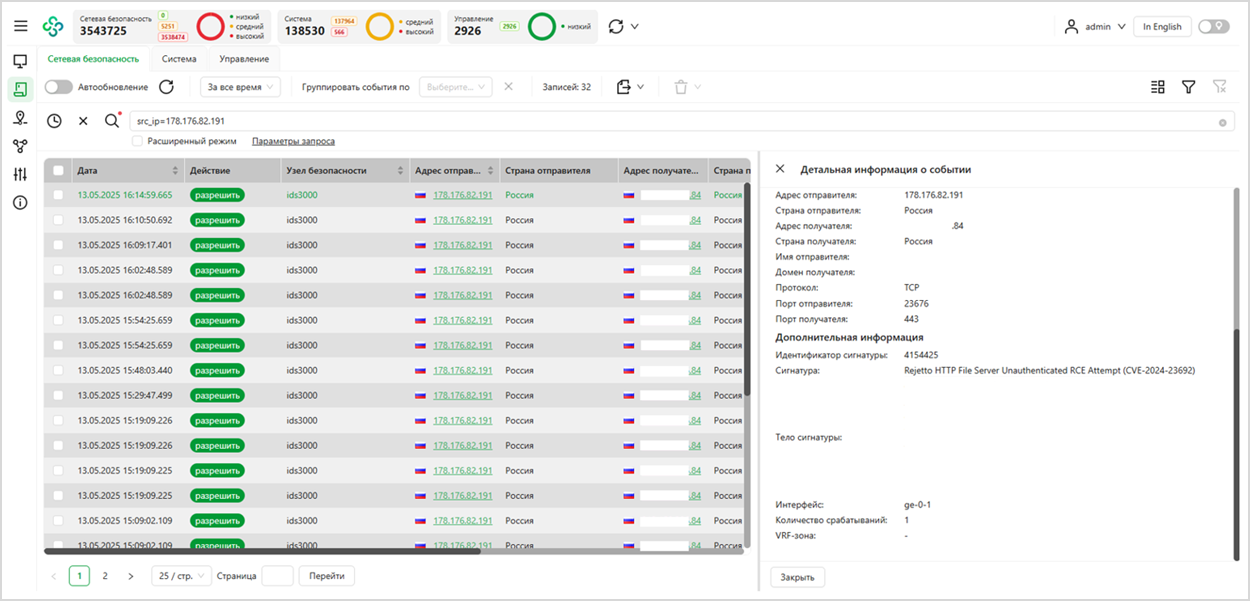This screenshot has height=601, width=1250.
Task: Check the select-all checkbox in table header
Action: (x=58, y=171)
